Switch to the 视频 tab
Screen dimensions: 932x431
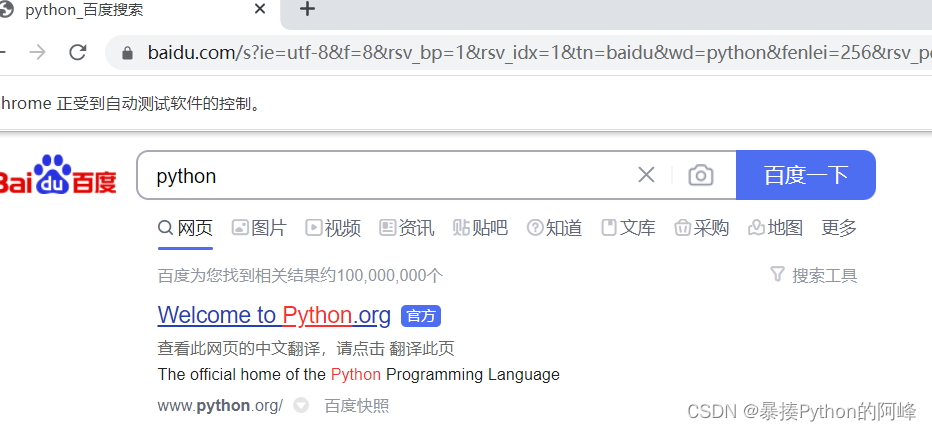[333, 228]
